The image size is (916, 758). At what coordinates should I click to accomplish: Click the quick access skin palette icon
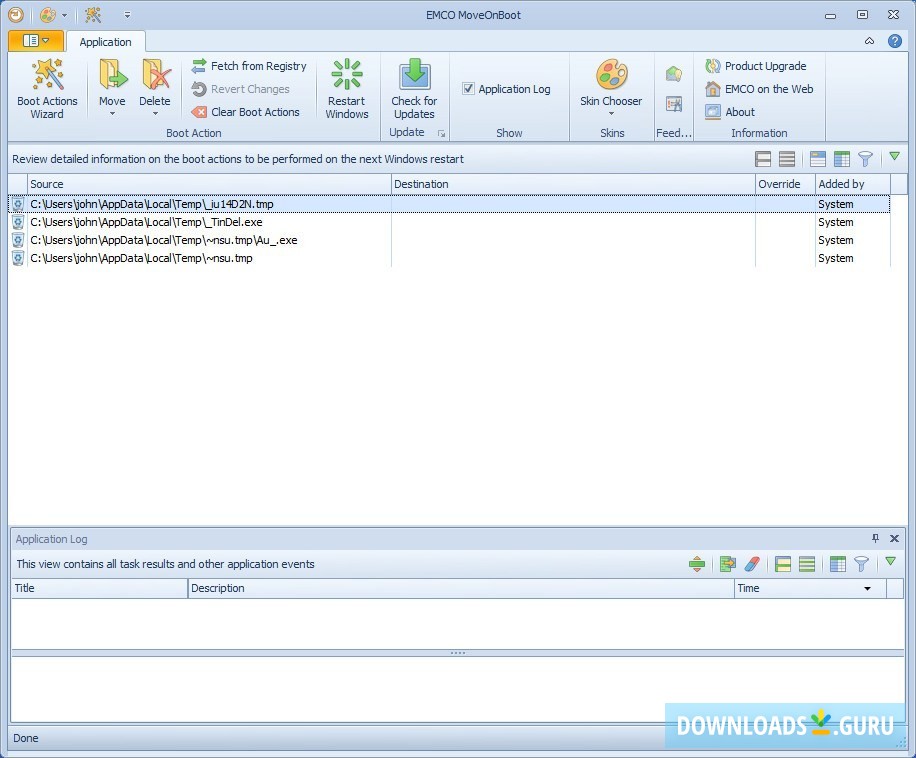point(48,15)
